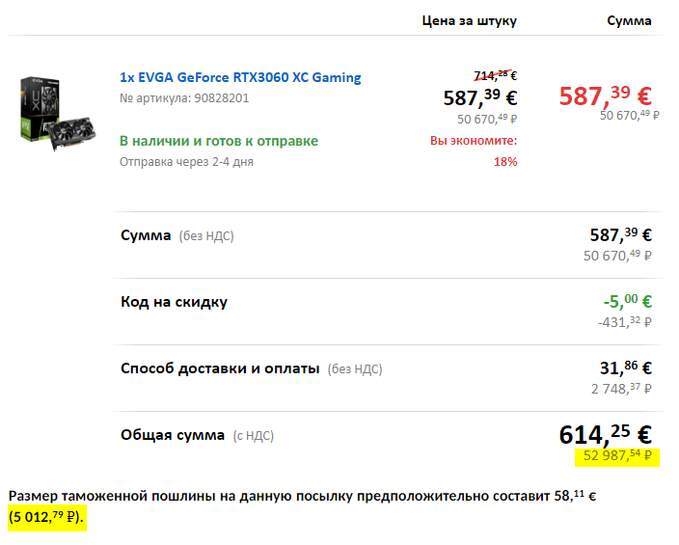Click the green -5,00 € discount amount
679x545 pixels.
pos(627,301)
